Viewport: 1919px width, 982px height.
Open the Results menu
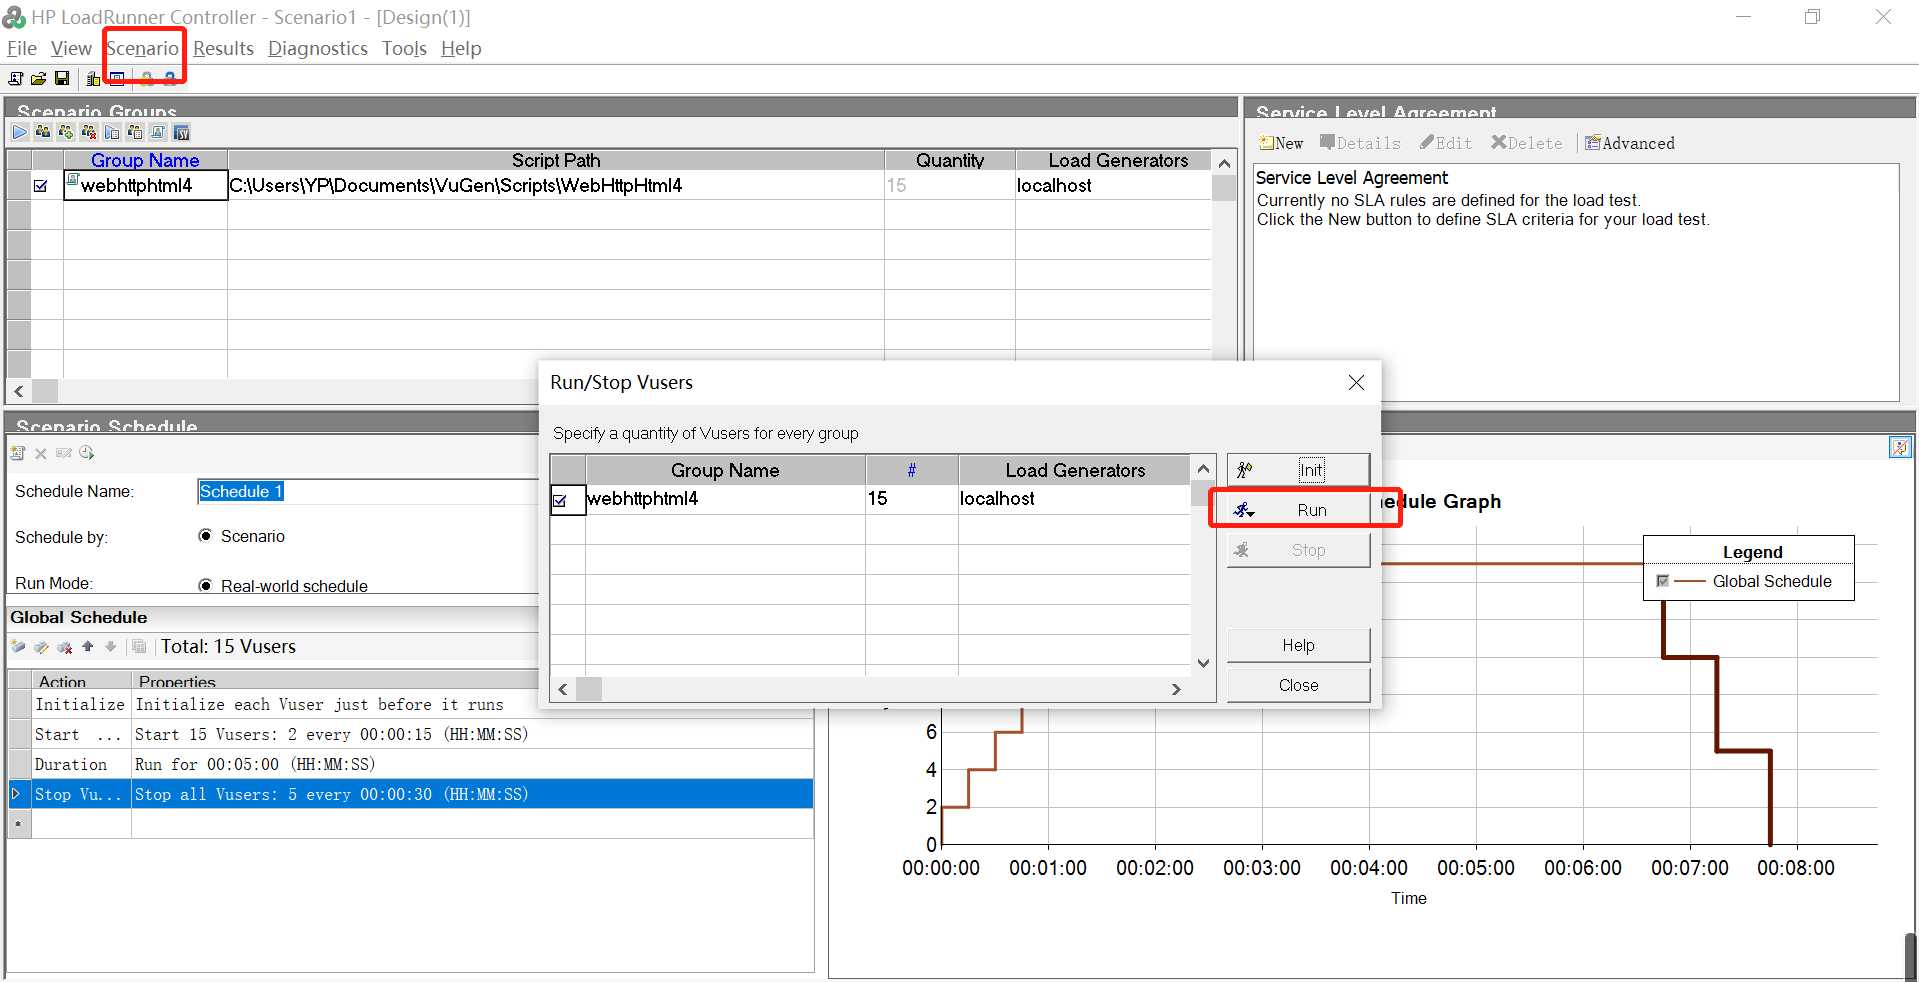(223, 48)
